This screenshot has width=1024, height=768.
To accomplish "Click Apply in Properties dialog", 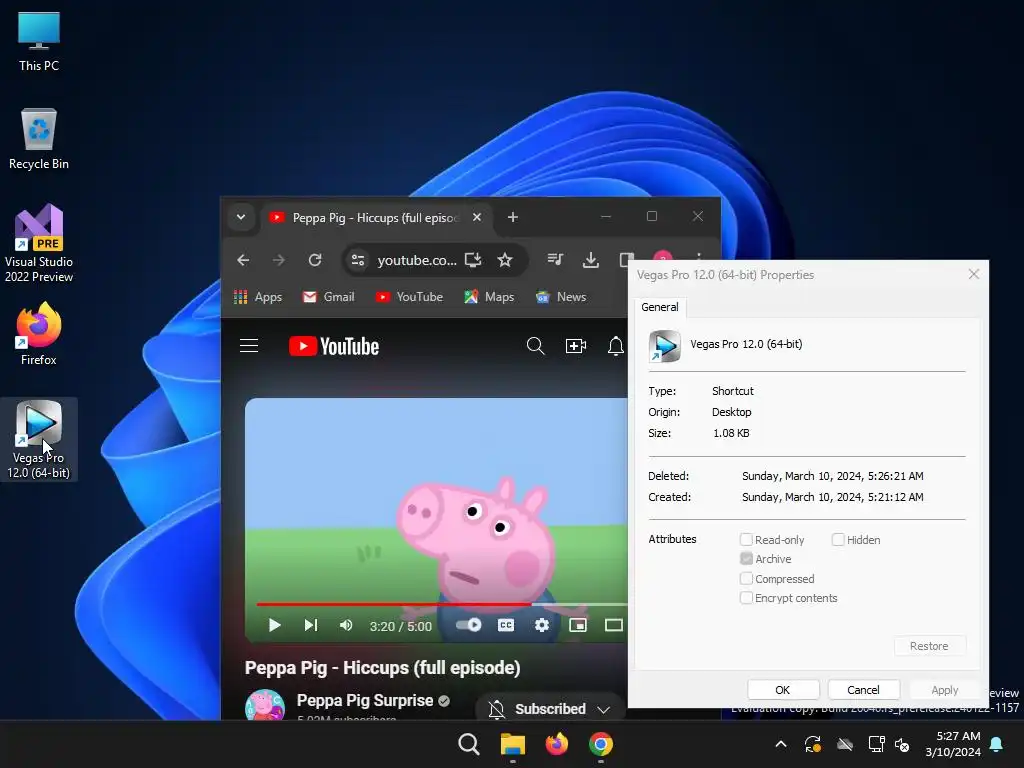I will [944, 690].
